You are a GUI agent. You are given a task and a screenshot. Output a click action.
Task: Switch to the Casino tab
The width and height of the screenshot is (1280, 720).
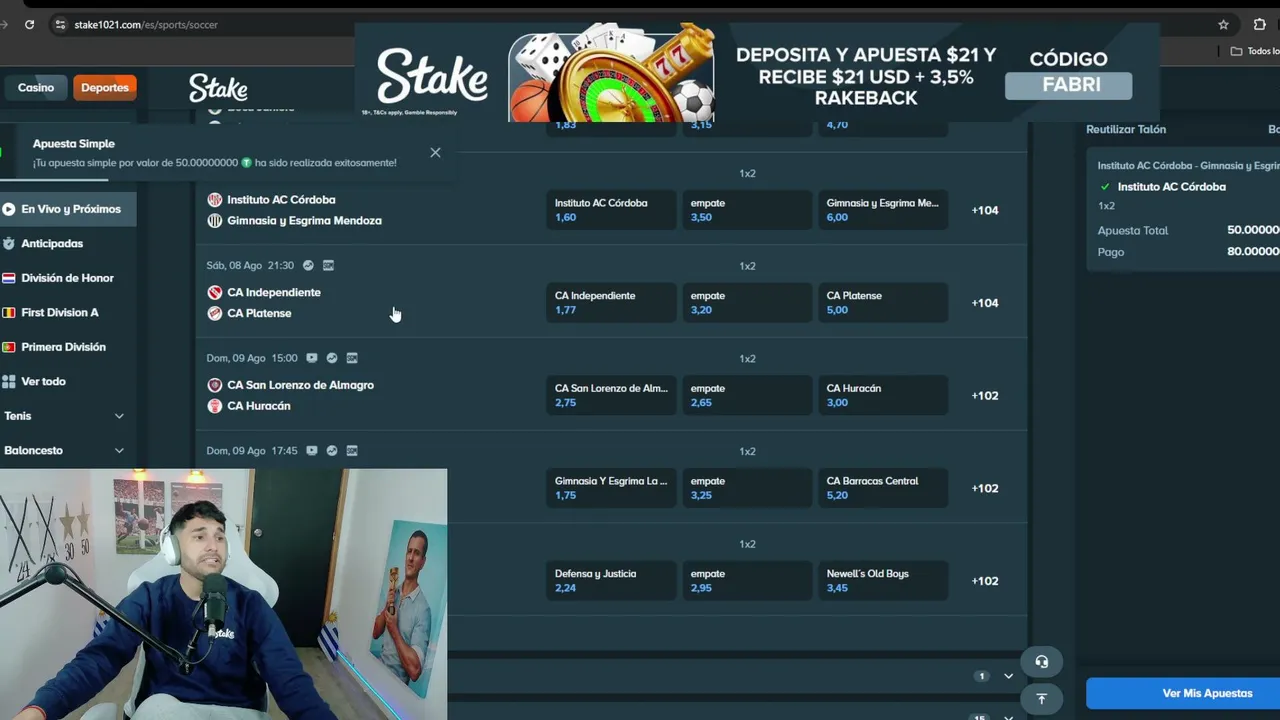pos(35,88)
